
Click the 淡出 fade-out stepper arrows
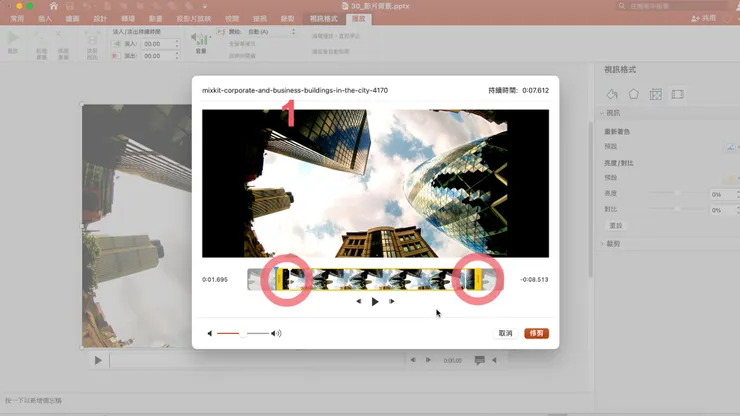pyautogui.click(x=177, y=56)
